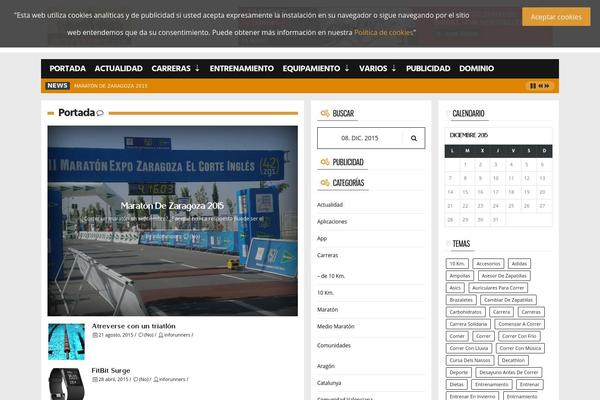Click the calendar icon next to 21 agosto, 2015
Viewport: 600px width, 400px height.
[x=95, y=335]
